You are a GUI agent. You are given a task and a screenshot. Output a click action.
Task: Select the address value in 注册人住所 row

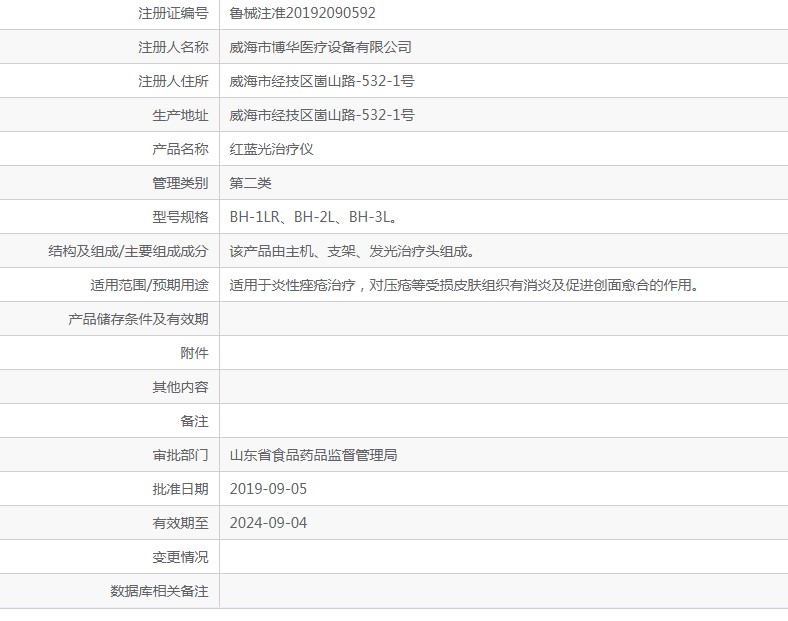[322, 81]
